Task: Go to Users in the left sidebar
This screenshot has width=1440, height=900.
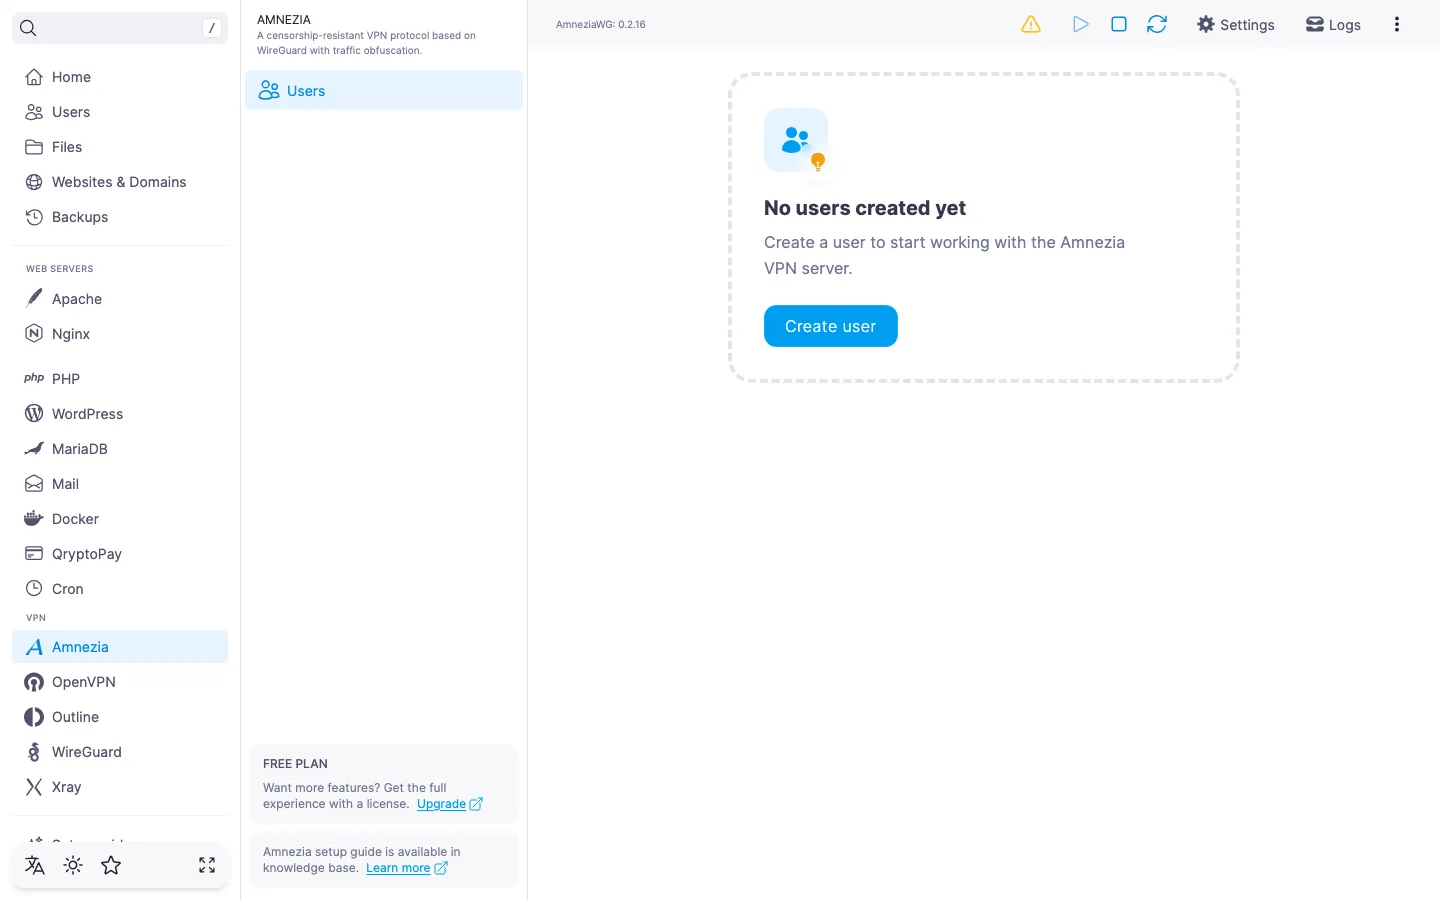Action: [x=120, y=112]
